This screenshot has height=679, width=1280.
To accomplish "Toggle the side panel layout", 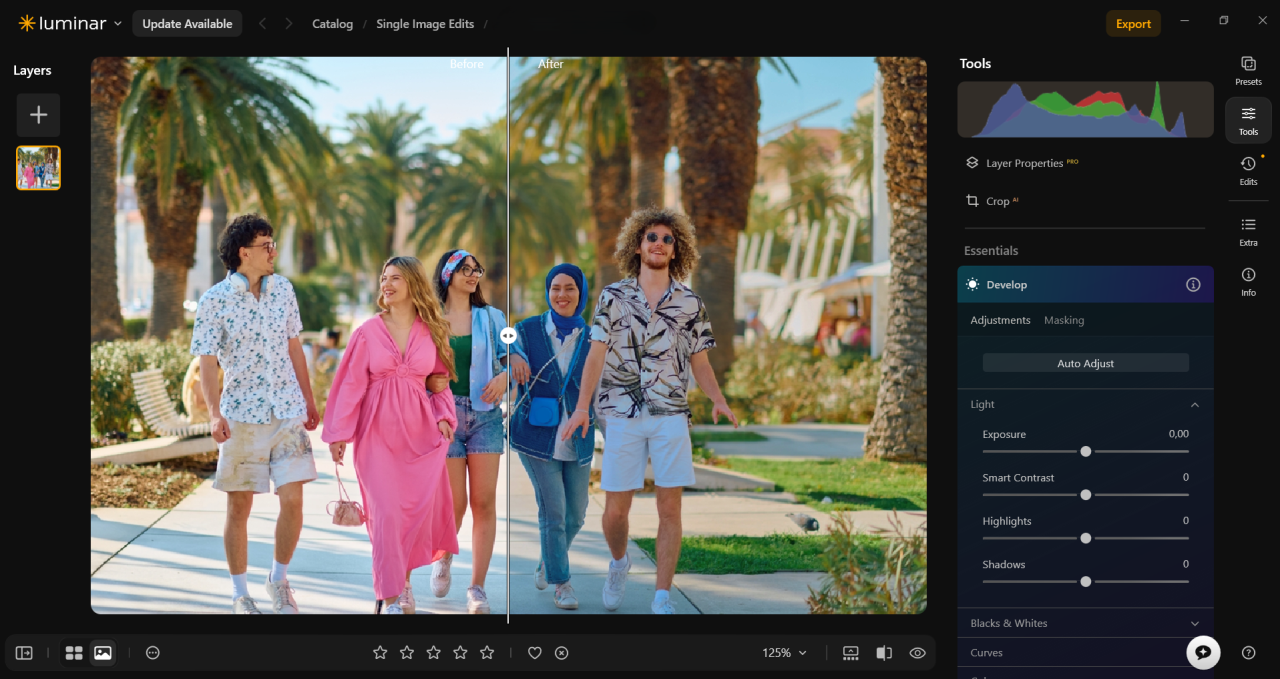I will (x=24, y=653).
